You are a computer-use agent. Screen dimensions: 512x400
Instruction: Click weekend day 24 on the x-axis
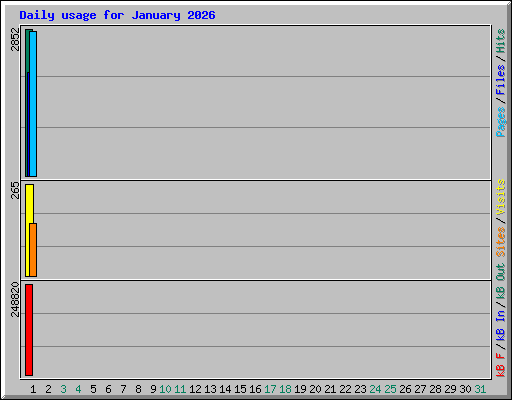[375, 389]
